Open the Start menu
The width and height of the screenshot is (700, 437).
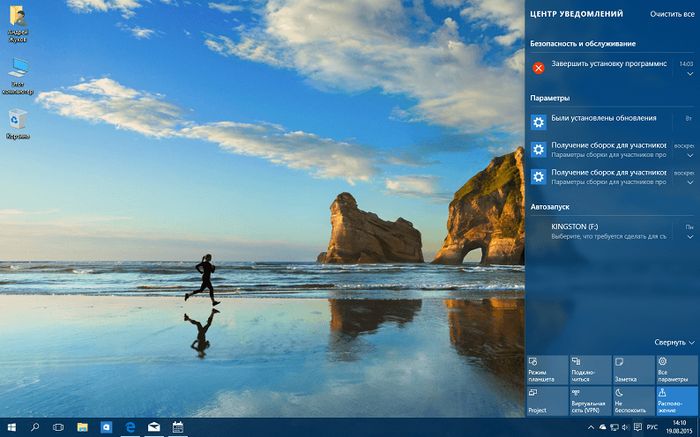12,427
